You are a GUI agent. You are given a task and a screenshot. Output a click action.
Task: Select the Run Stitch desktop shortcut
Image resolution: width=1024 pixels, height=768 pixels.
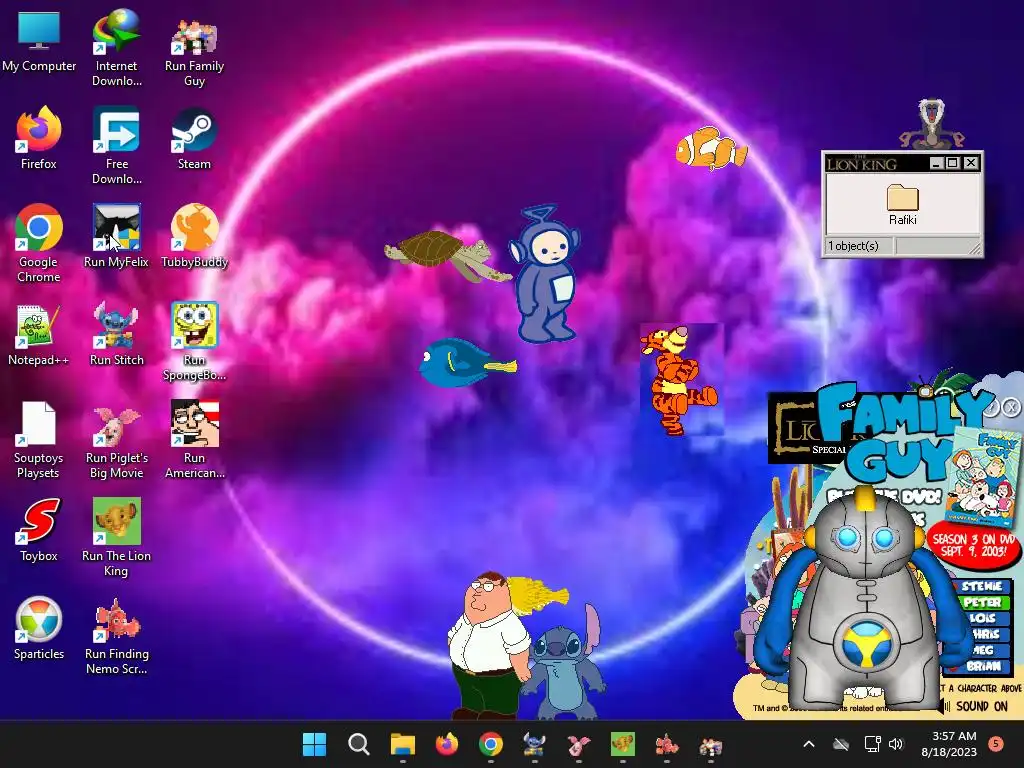coord(116,334)
